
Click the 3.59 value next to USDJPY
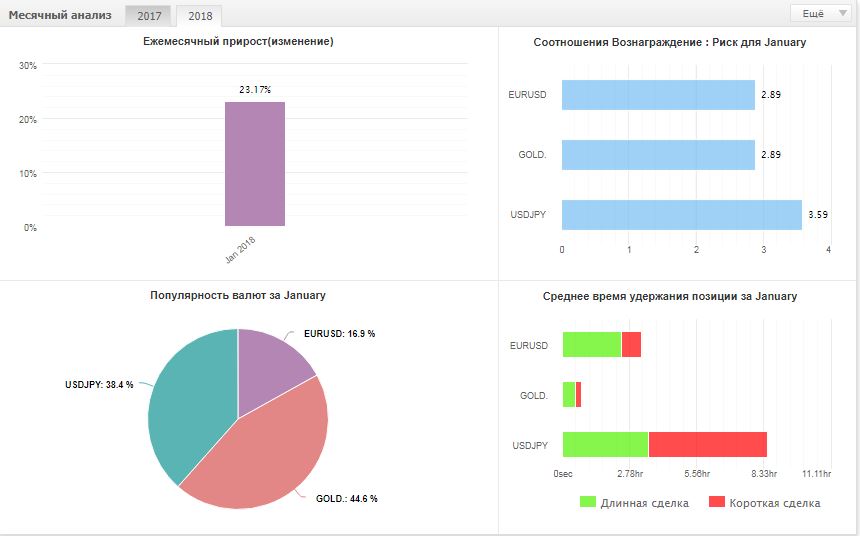click(818, 215)
